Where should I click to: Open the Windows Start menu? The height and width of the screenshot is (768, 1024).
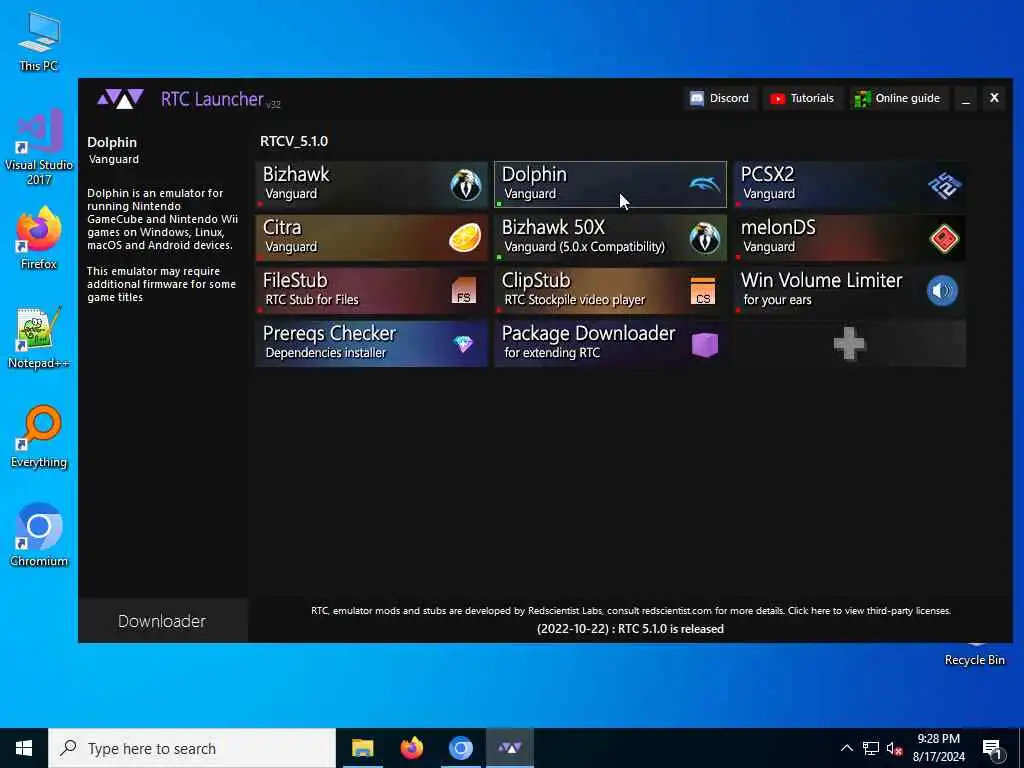point(24,748)
